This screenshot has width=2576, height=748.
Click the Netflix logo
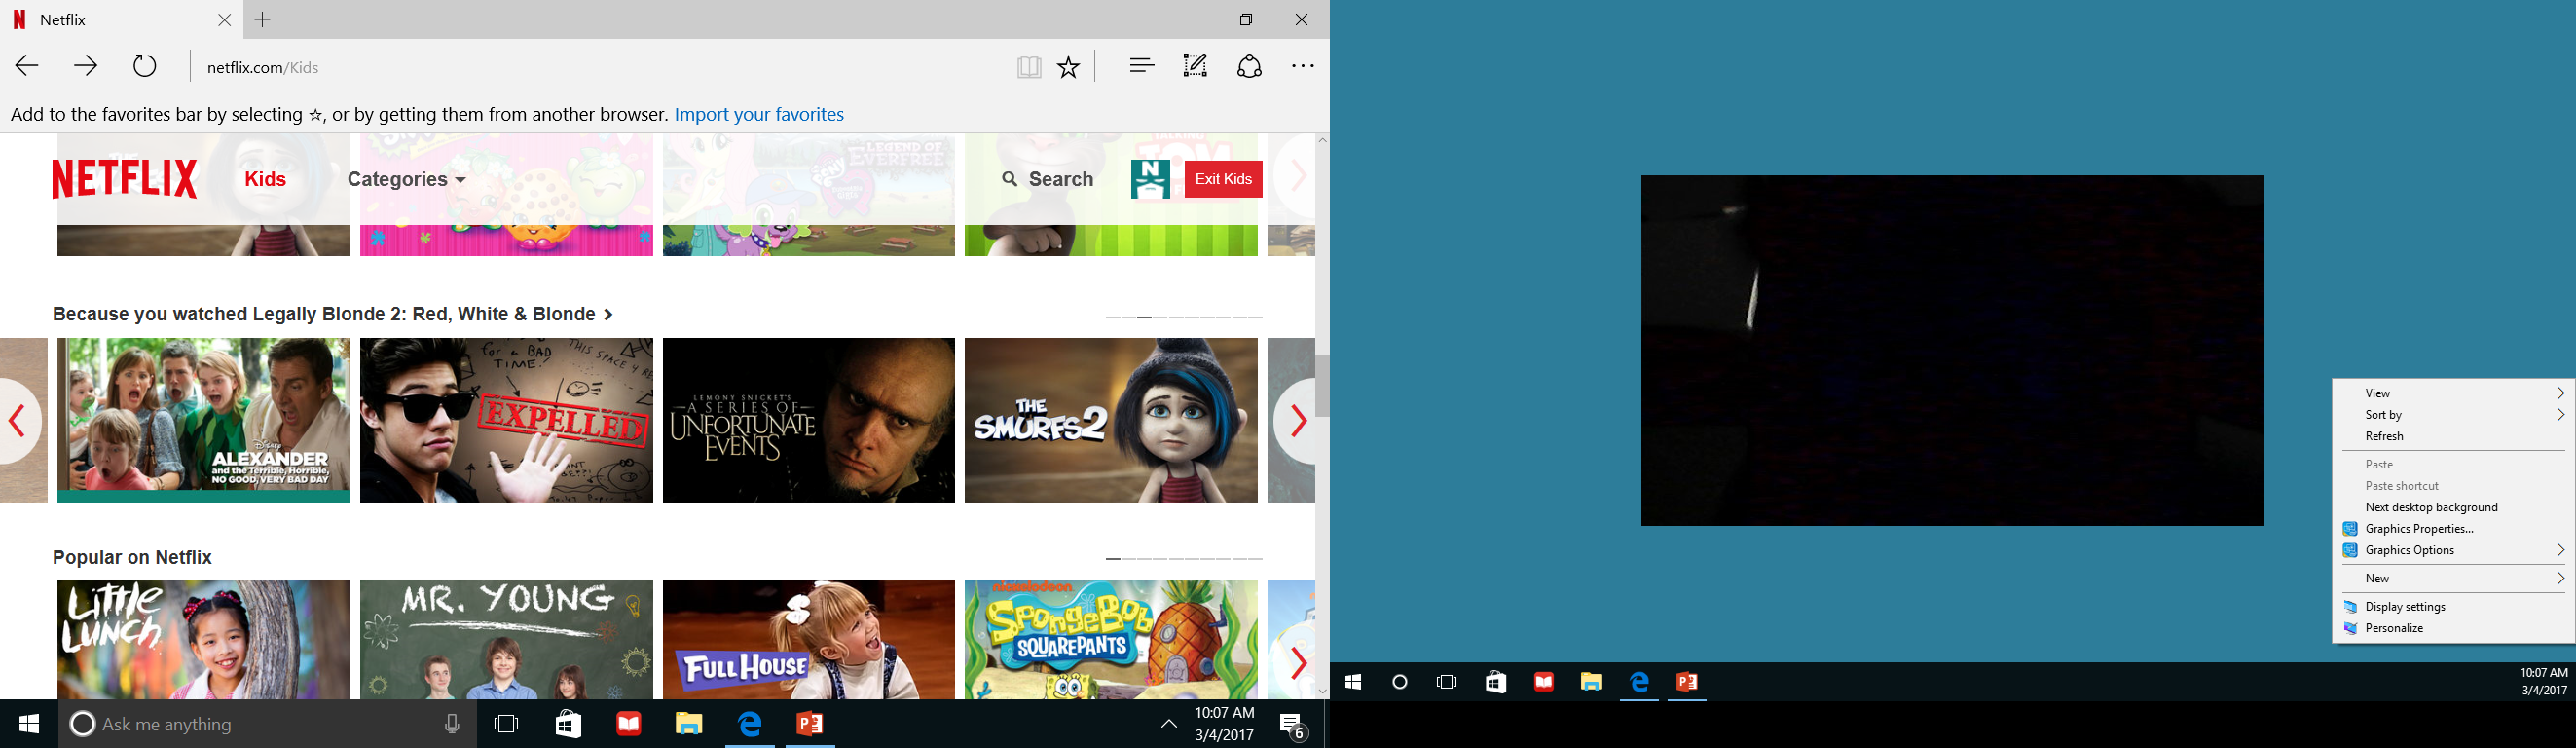(x=125, y=179)
